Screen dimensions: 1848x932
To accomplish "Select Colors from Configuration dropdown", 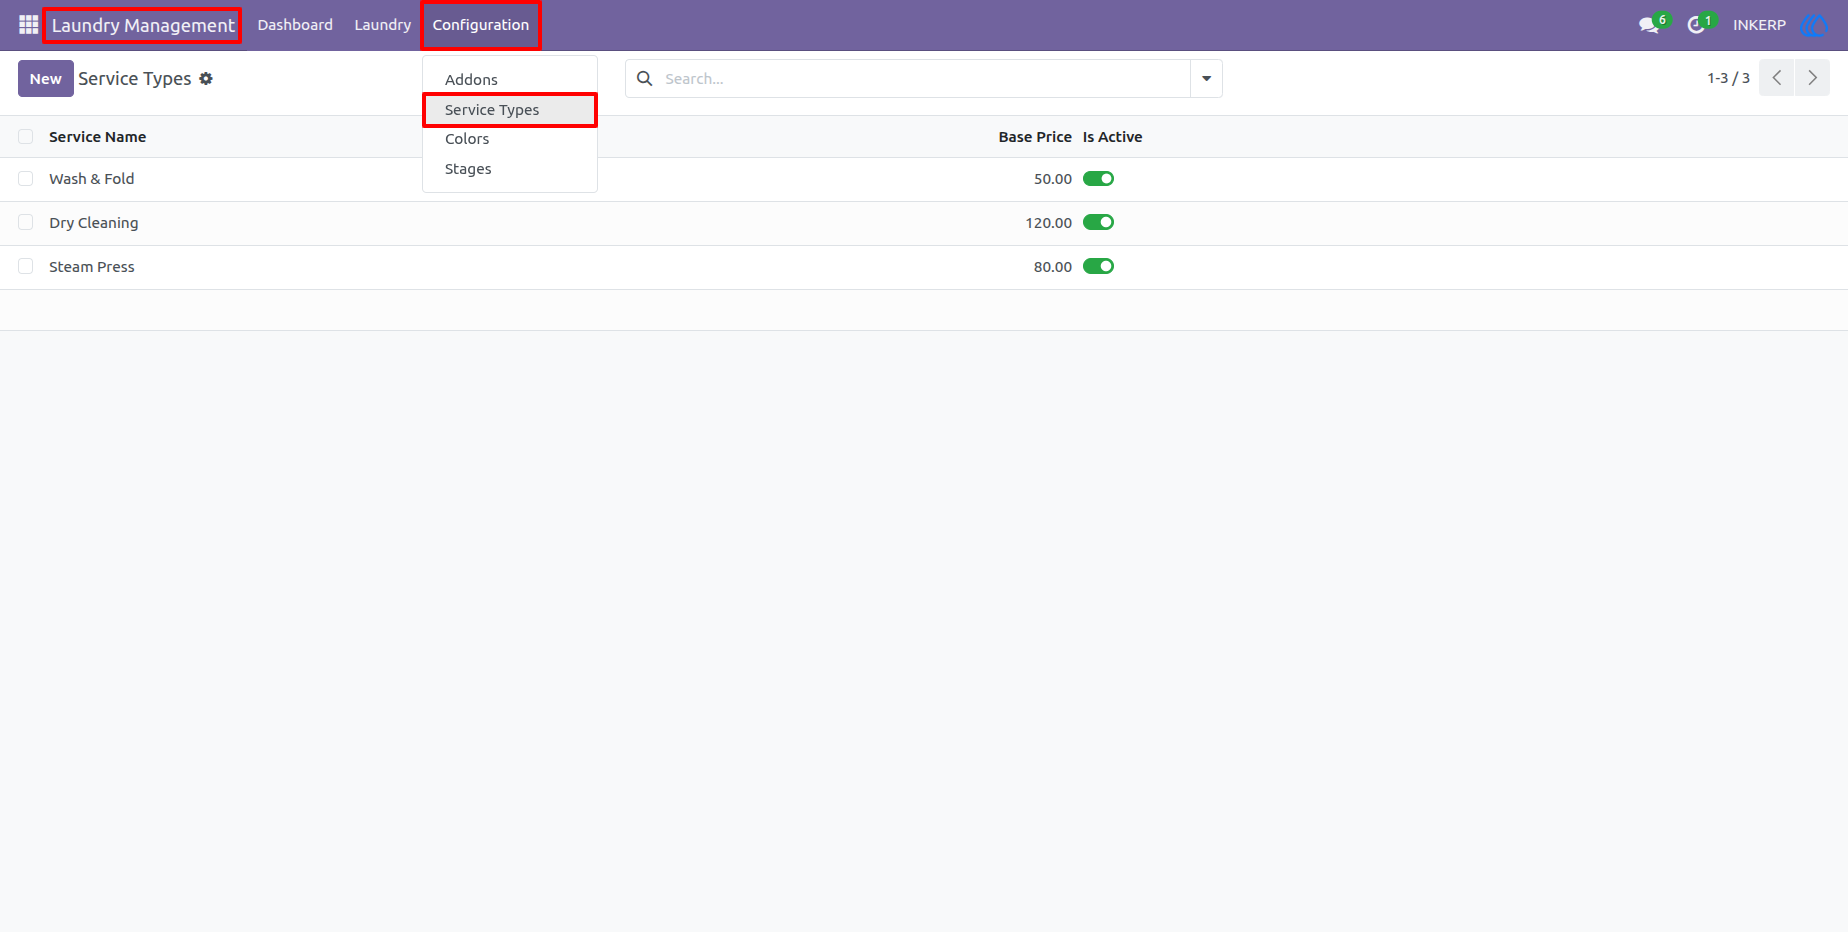I will tap(510, 139).
